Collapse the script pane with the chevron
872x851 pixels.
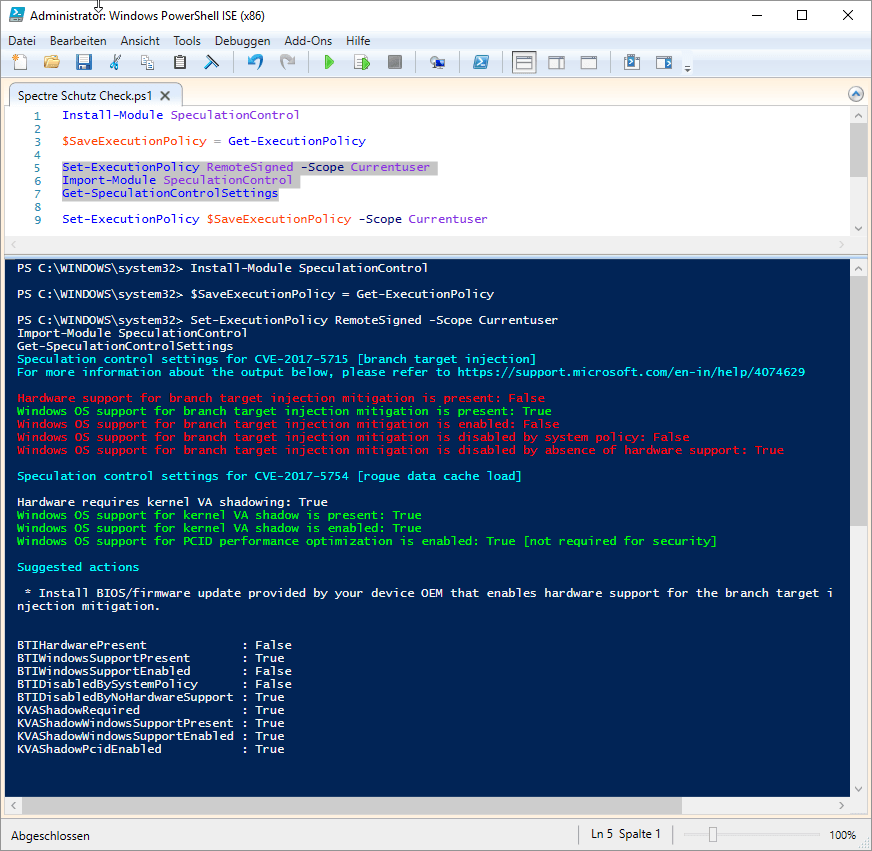855,94
